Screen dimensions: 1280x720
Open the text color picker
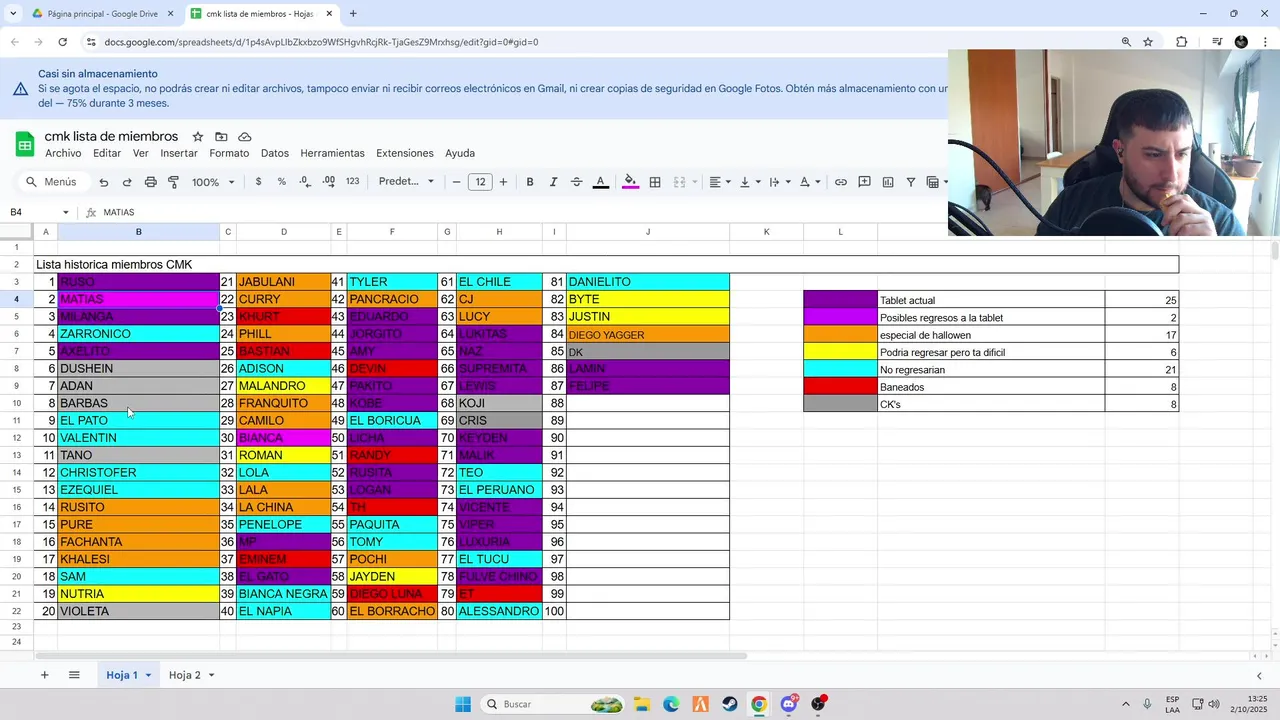601,182
